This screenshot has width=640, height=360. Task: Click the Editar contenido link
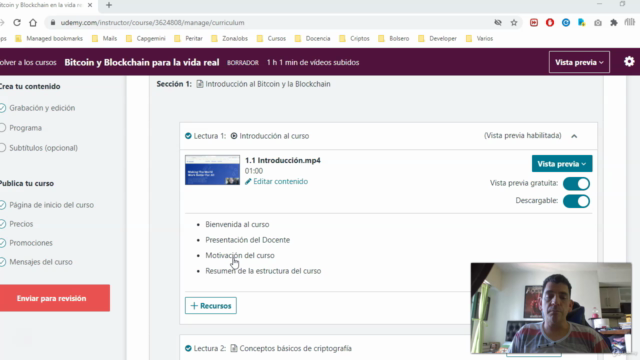280,182
